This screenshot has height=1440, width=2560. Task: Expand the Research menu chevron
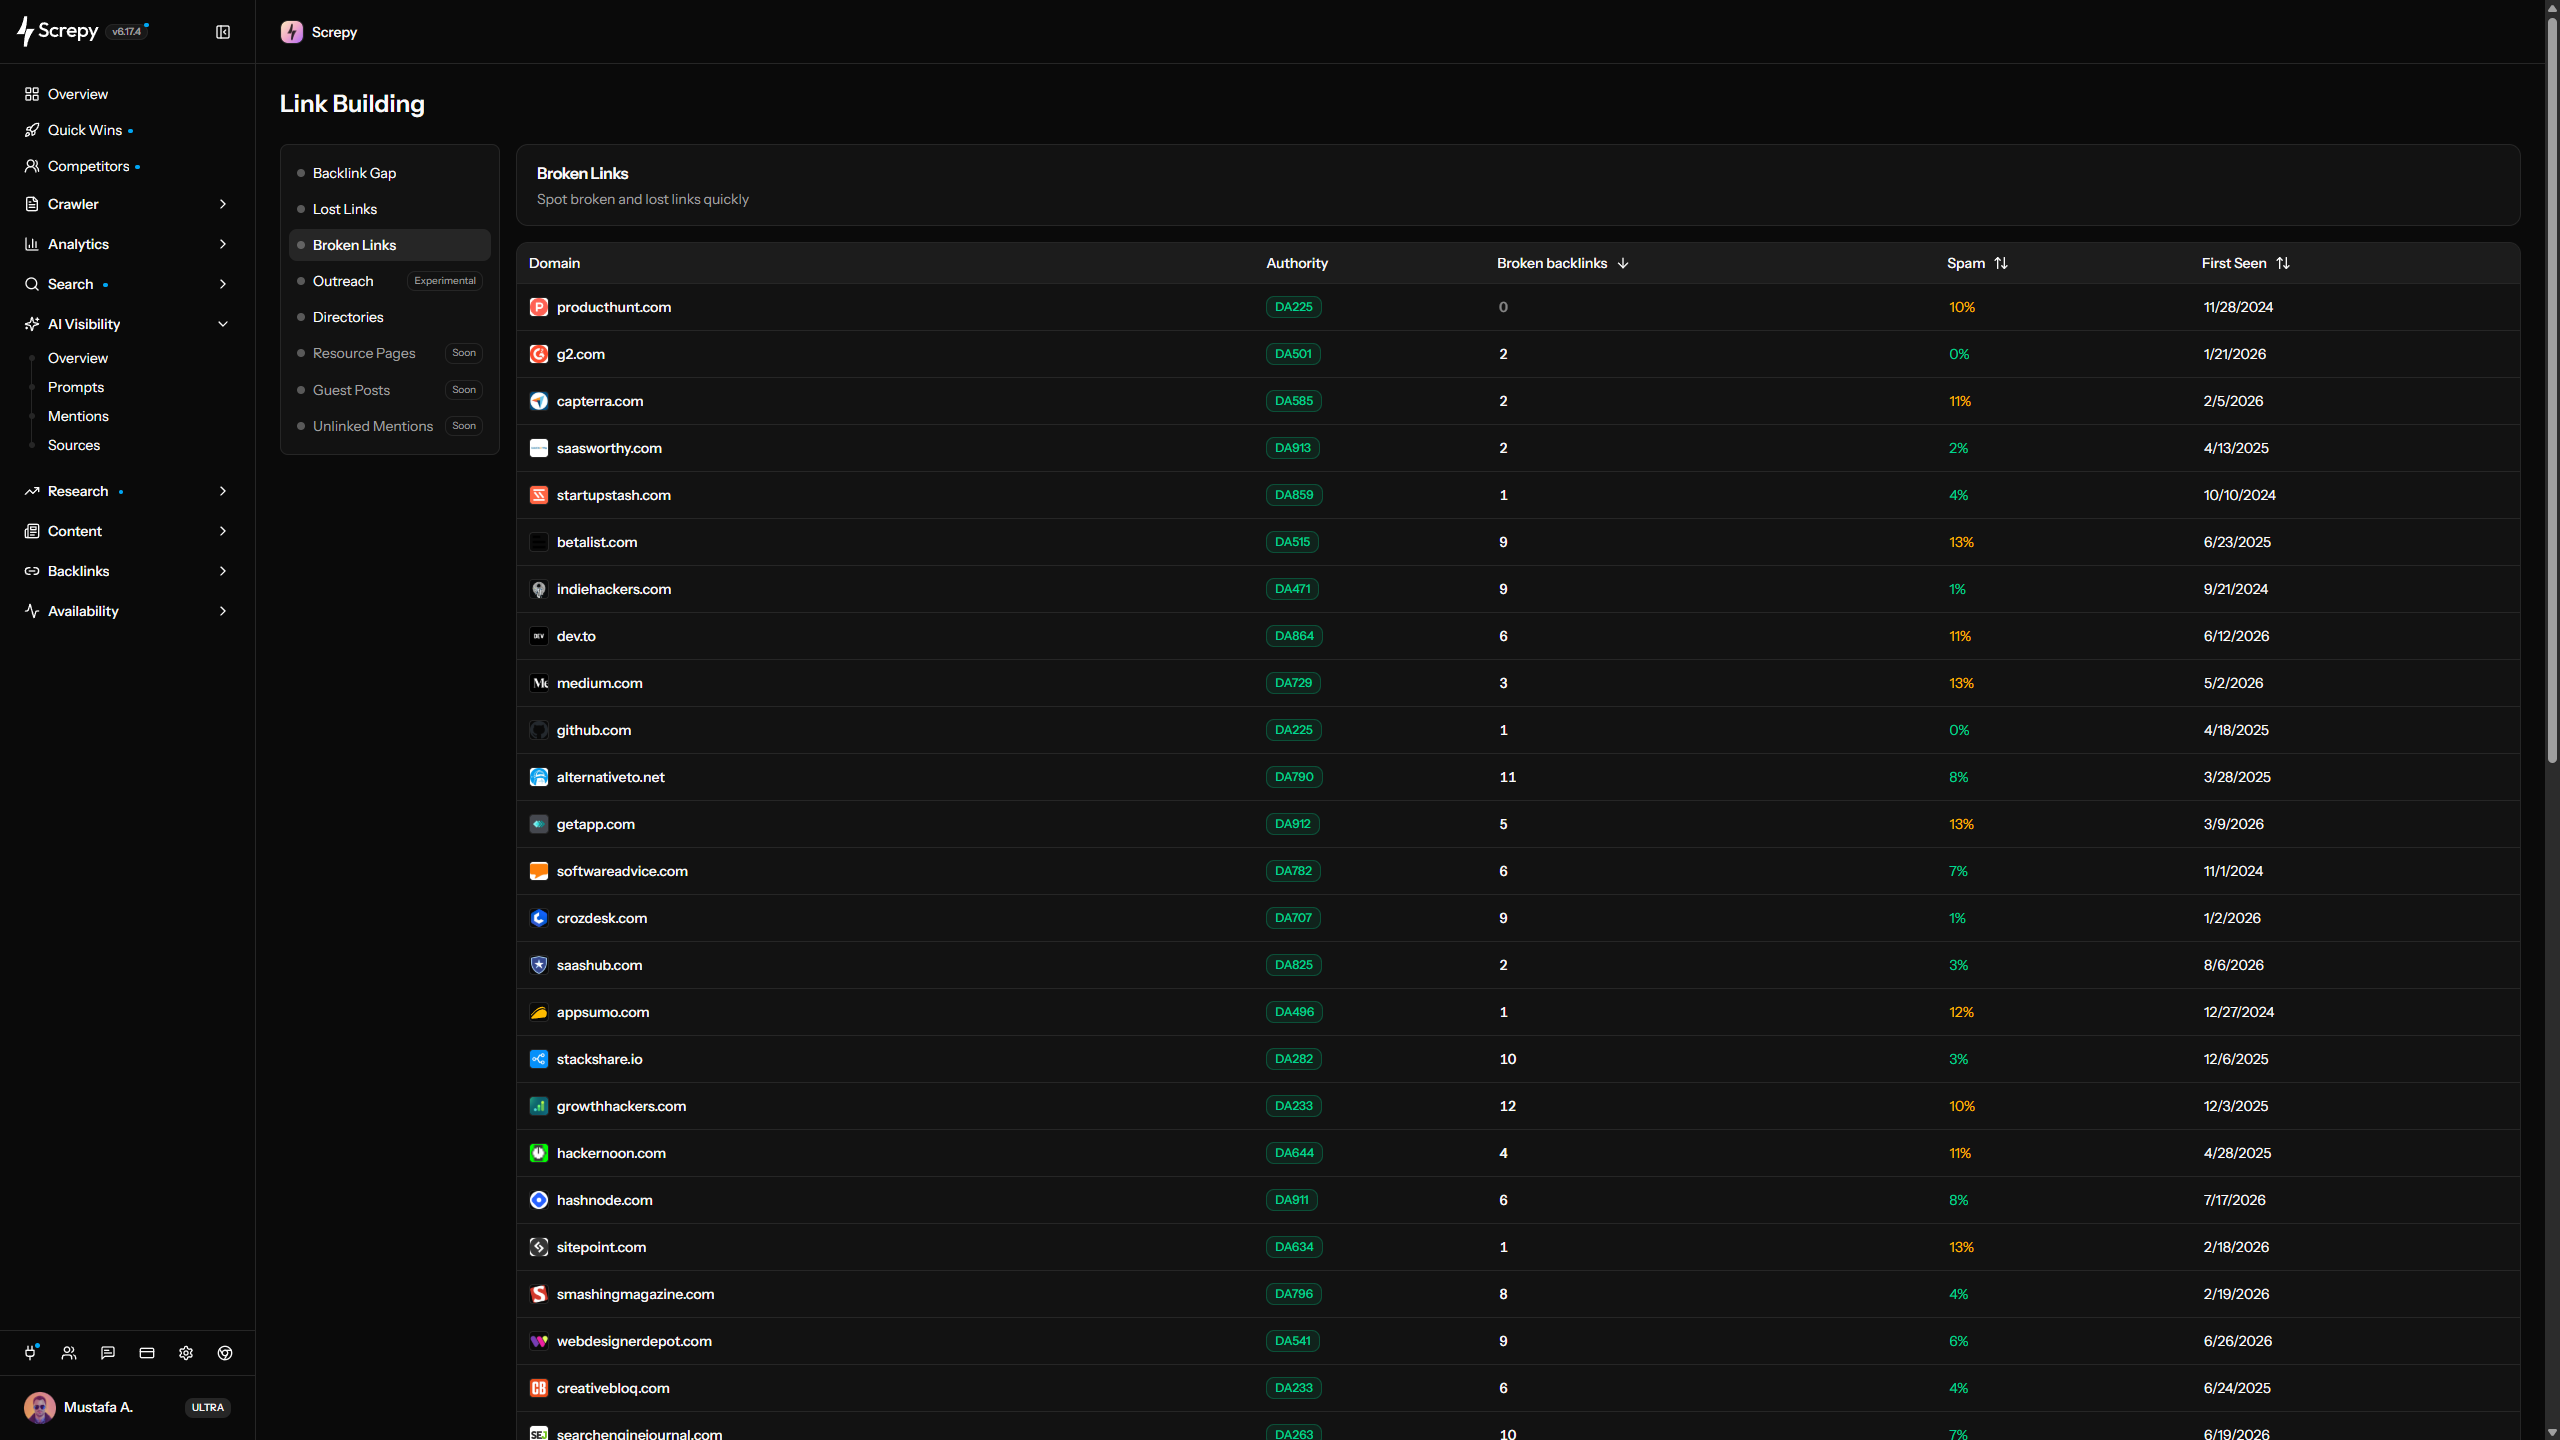(x=223, y=491)
